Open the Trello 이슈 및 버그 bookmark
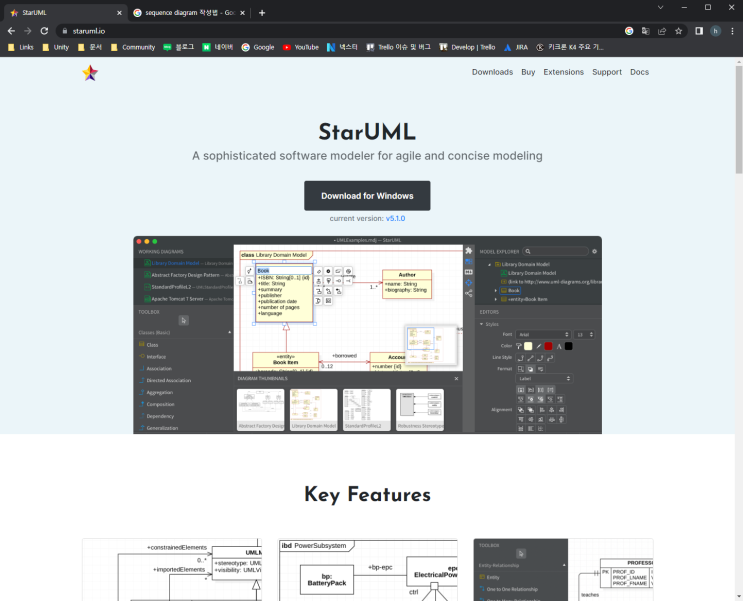 coord(399,47)
